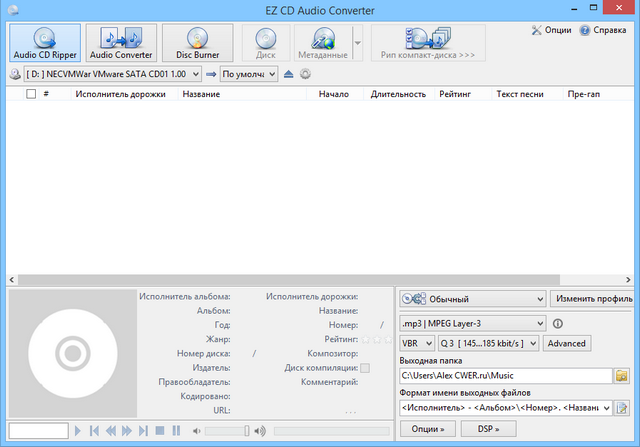
Task: Click the Пре-гап column header
Action: tap(598, 94)
